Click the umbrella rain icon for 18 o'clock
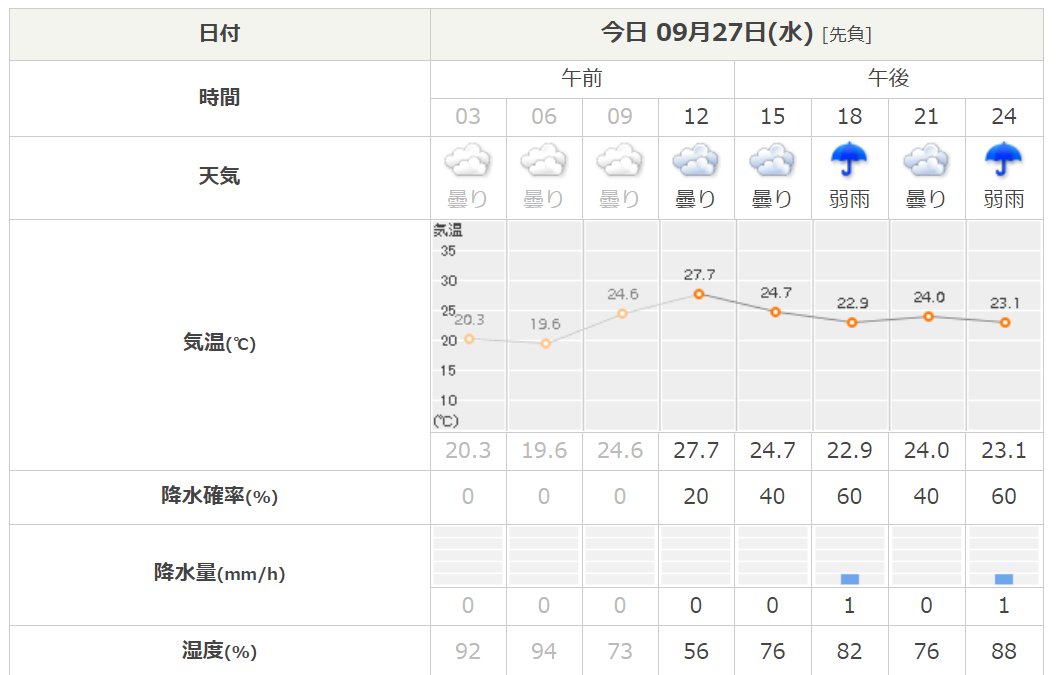 (849, 160)
